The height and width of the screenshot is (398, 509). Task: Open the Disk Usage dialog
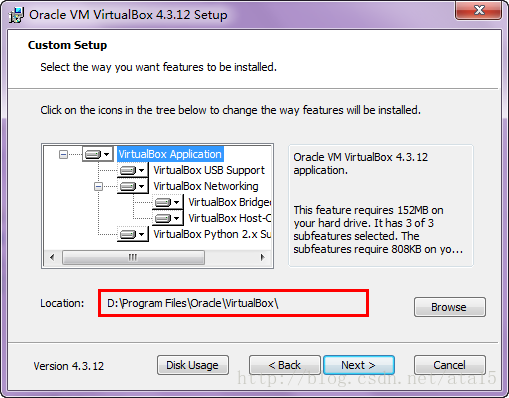click(x=193, y=365)
